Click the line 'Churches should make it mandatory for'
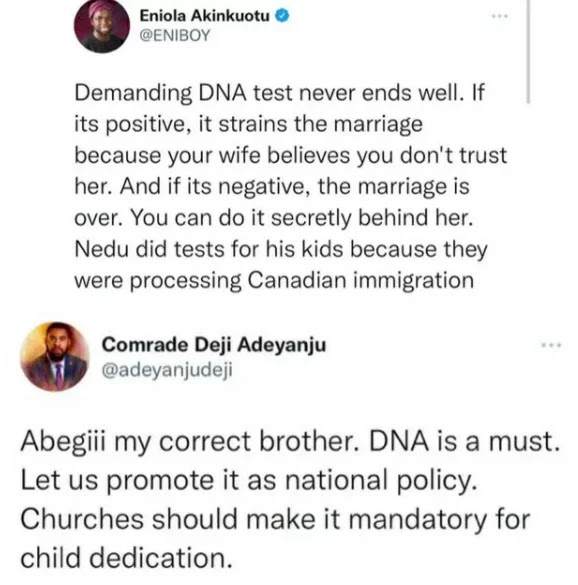The width and height of the screenshot is (578, 585). point(275,519)
